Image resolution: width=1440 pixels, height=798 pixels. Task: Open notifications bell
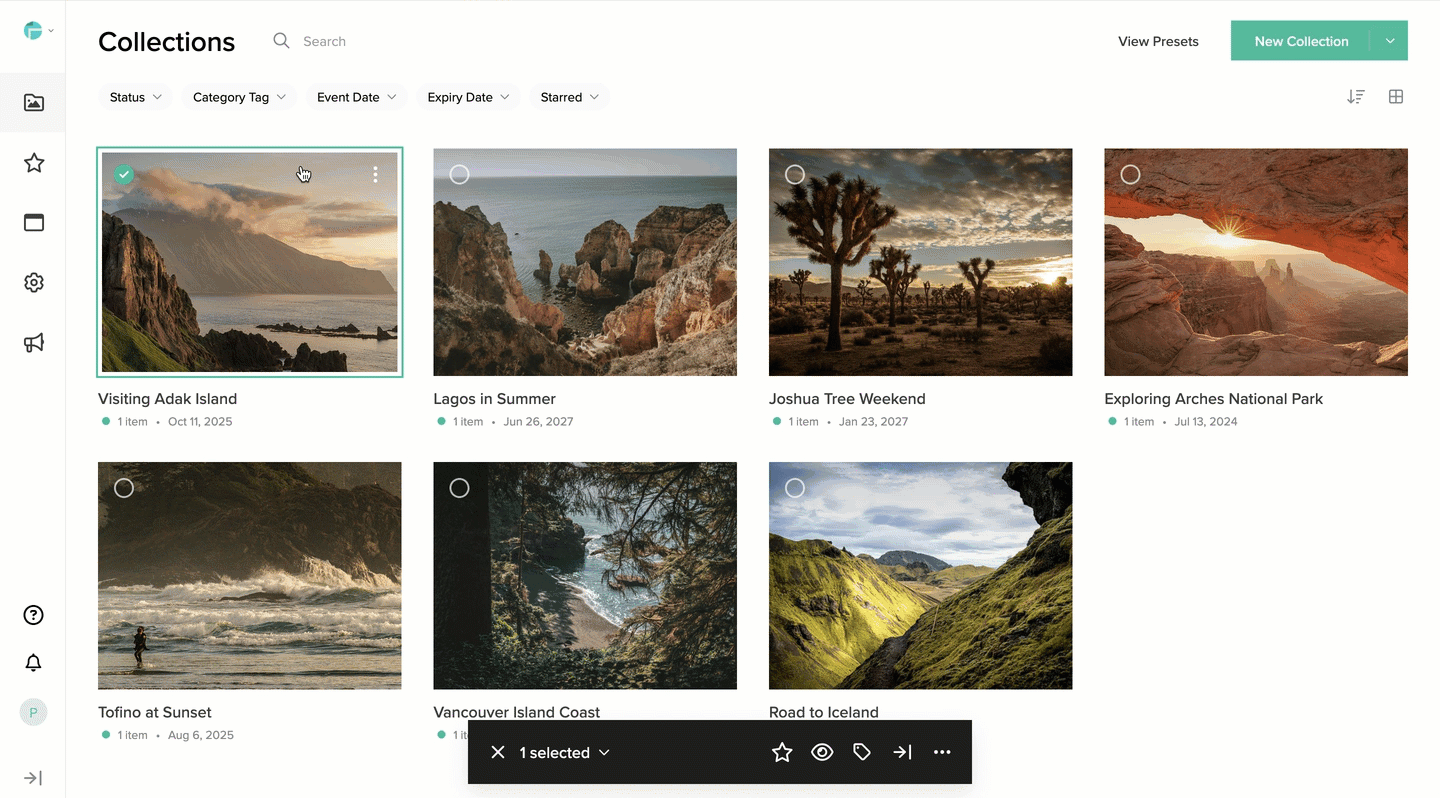pos(34,663)
